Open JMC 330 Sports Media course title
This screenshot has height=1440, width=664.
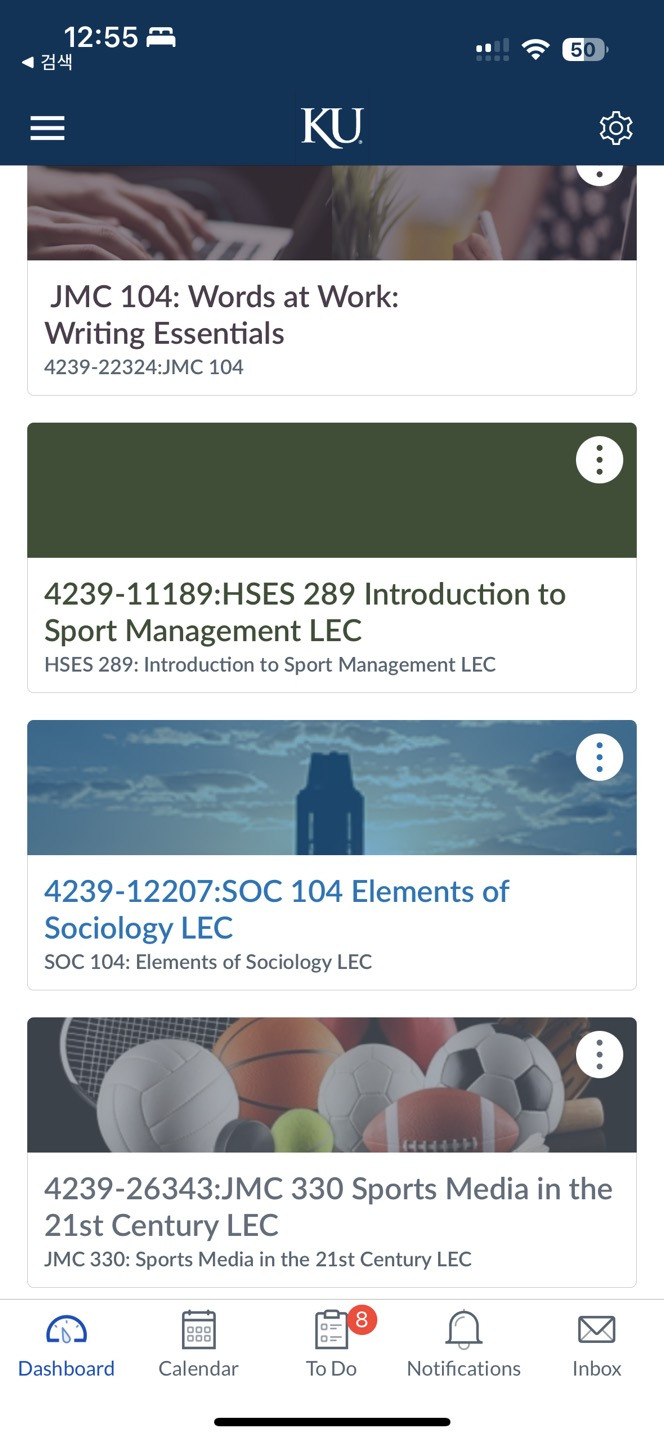[328, 1206]
